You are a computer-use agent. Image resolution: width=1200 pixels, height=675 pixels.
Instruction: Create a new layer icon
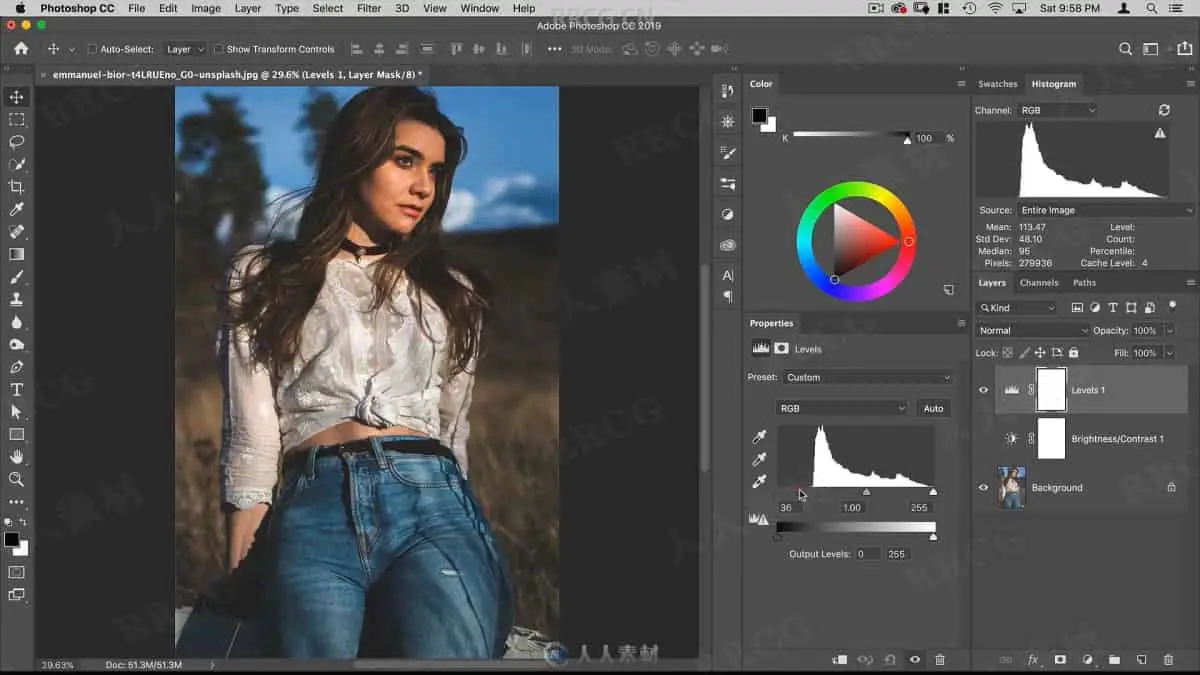click(x=1141, y=660)
